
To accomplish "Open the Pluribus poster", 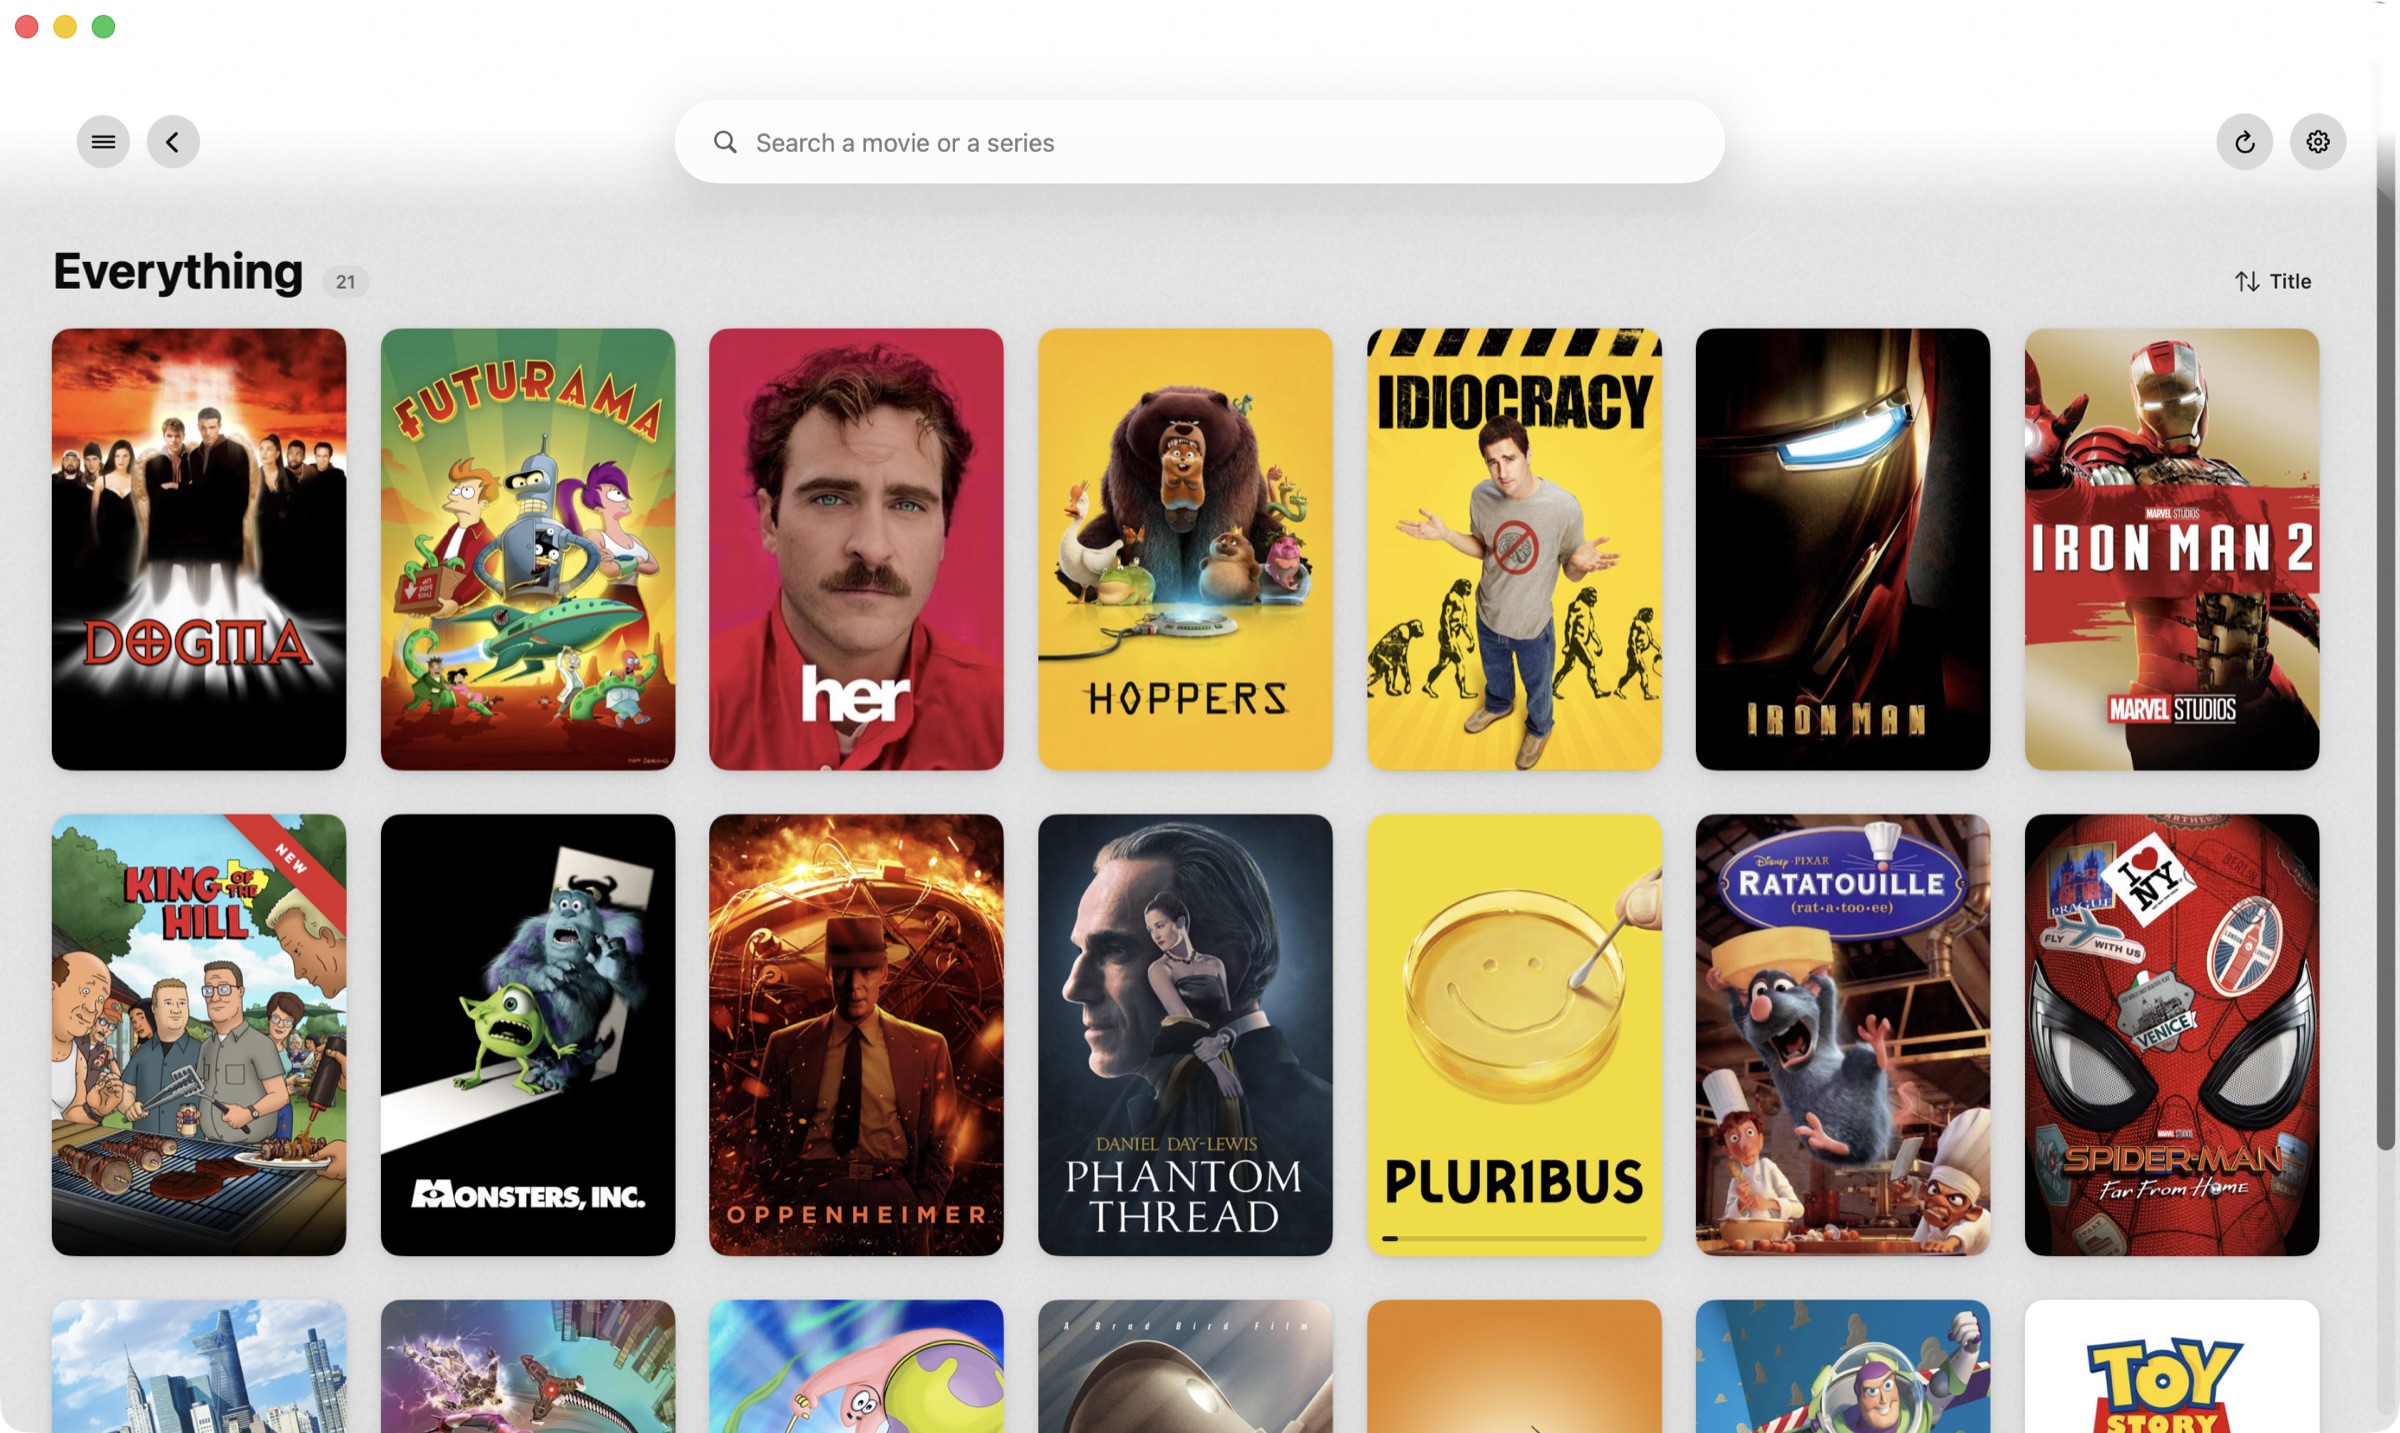I will 1514,1035.
